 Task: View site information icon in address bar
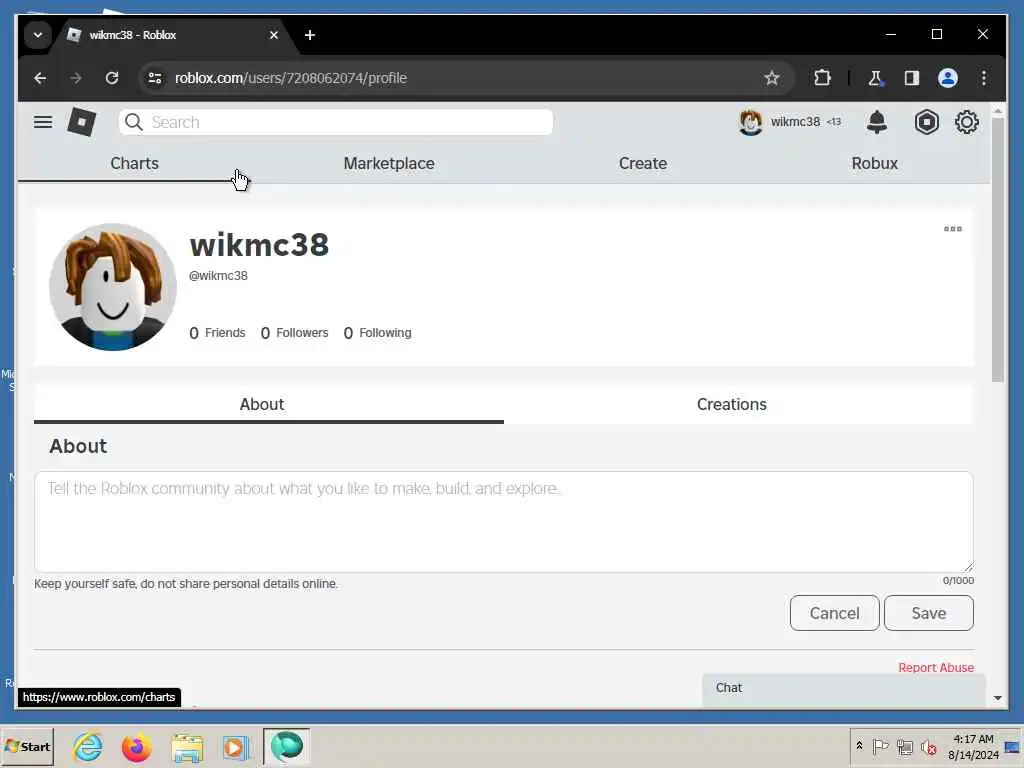pos(155,78)
